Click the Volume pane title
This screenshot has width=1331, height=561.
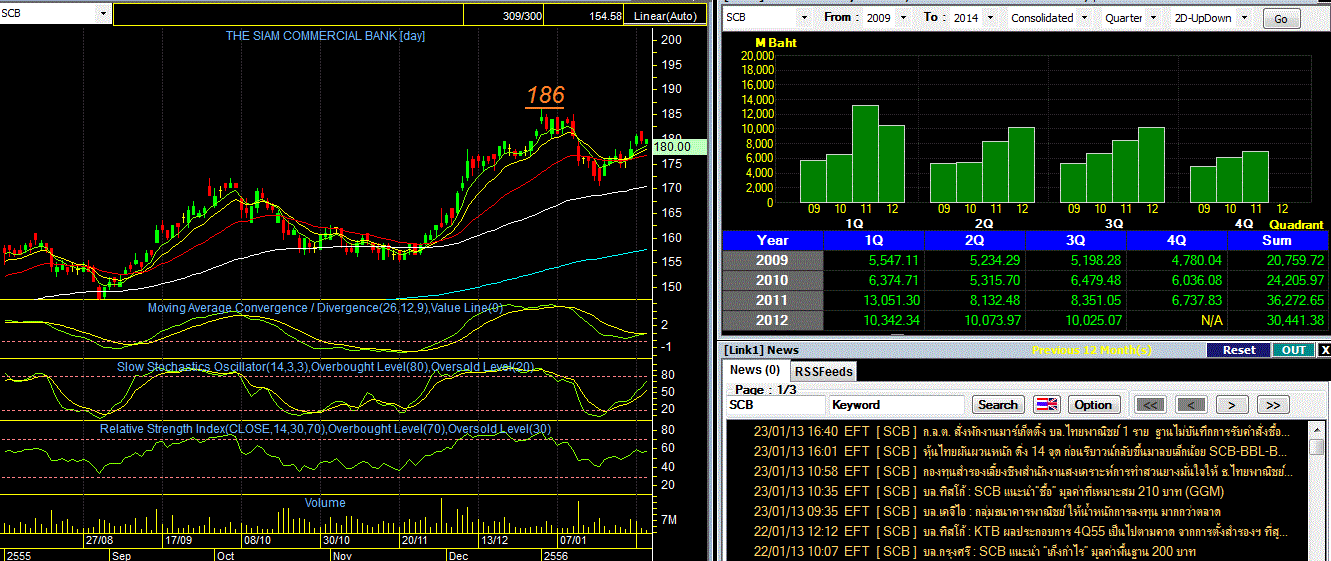(325, 503)
